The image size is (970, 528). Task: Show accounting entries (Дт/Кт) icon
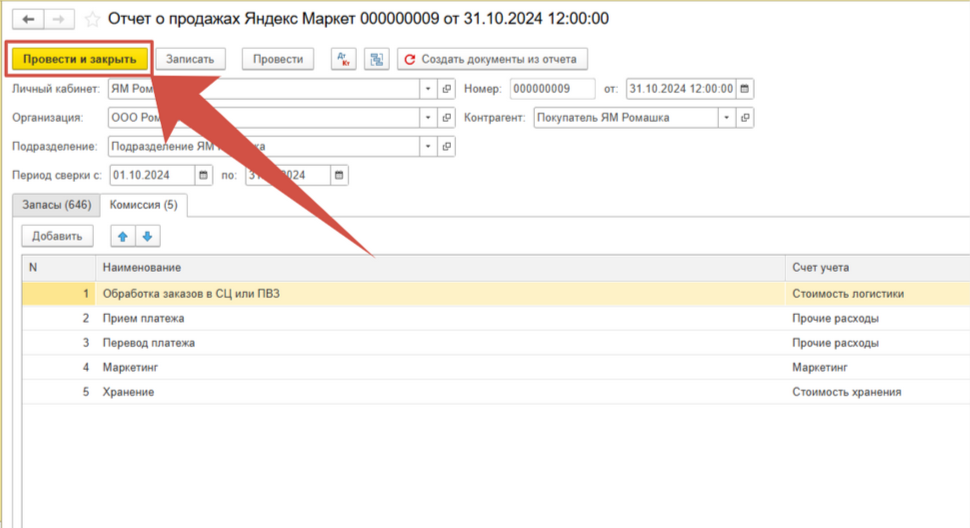point(344,59)
